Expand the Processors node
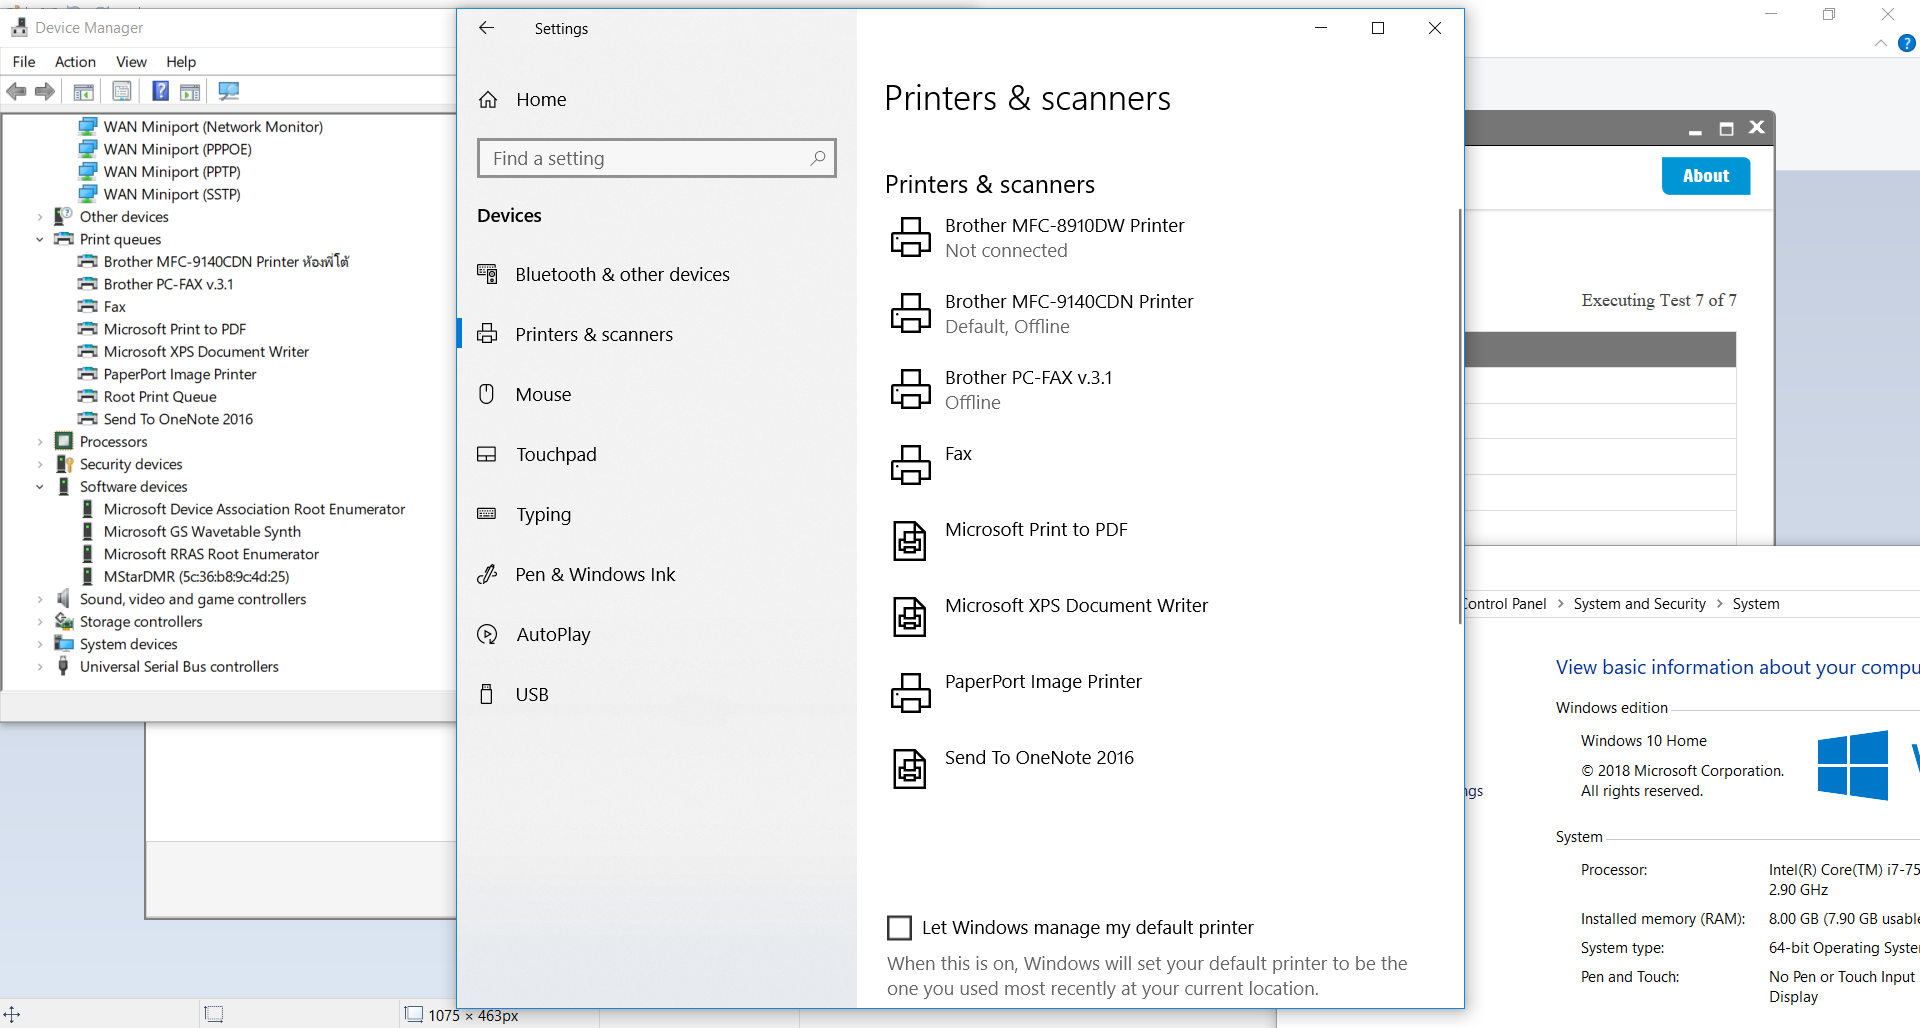Image resolution: width=1920 pixels, height=1028 pixels. [40, 442]
